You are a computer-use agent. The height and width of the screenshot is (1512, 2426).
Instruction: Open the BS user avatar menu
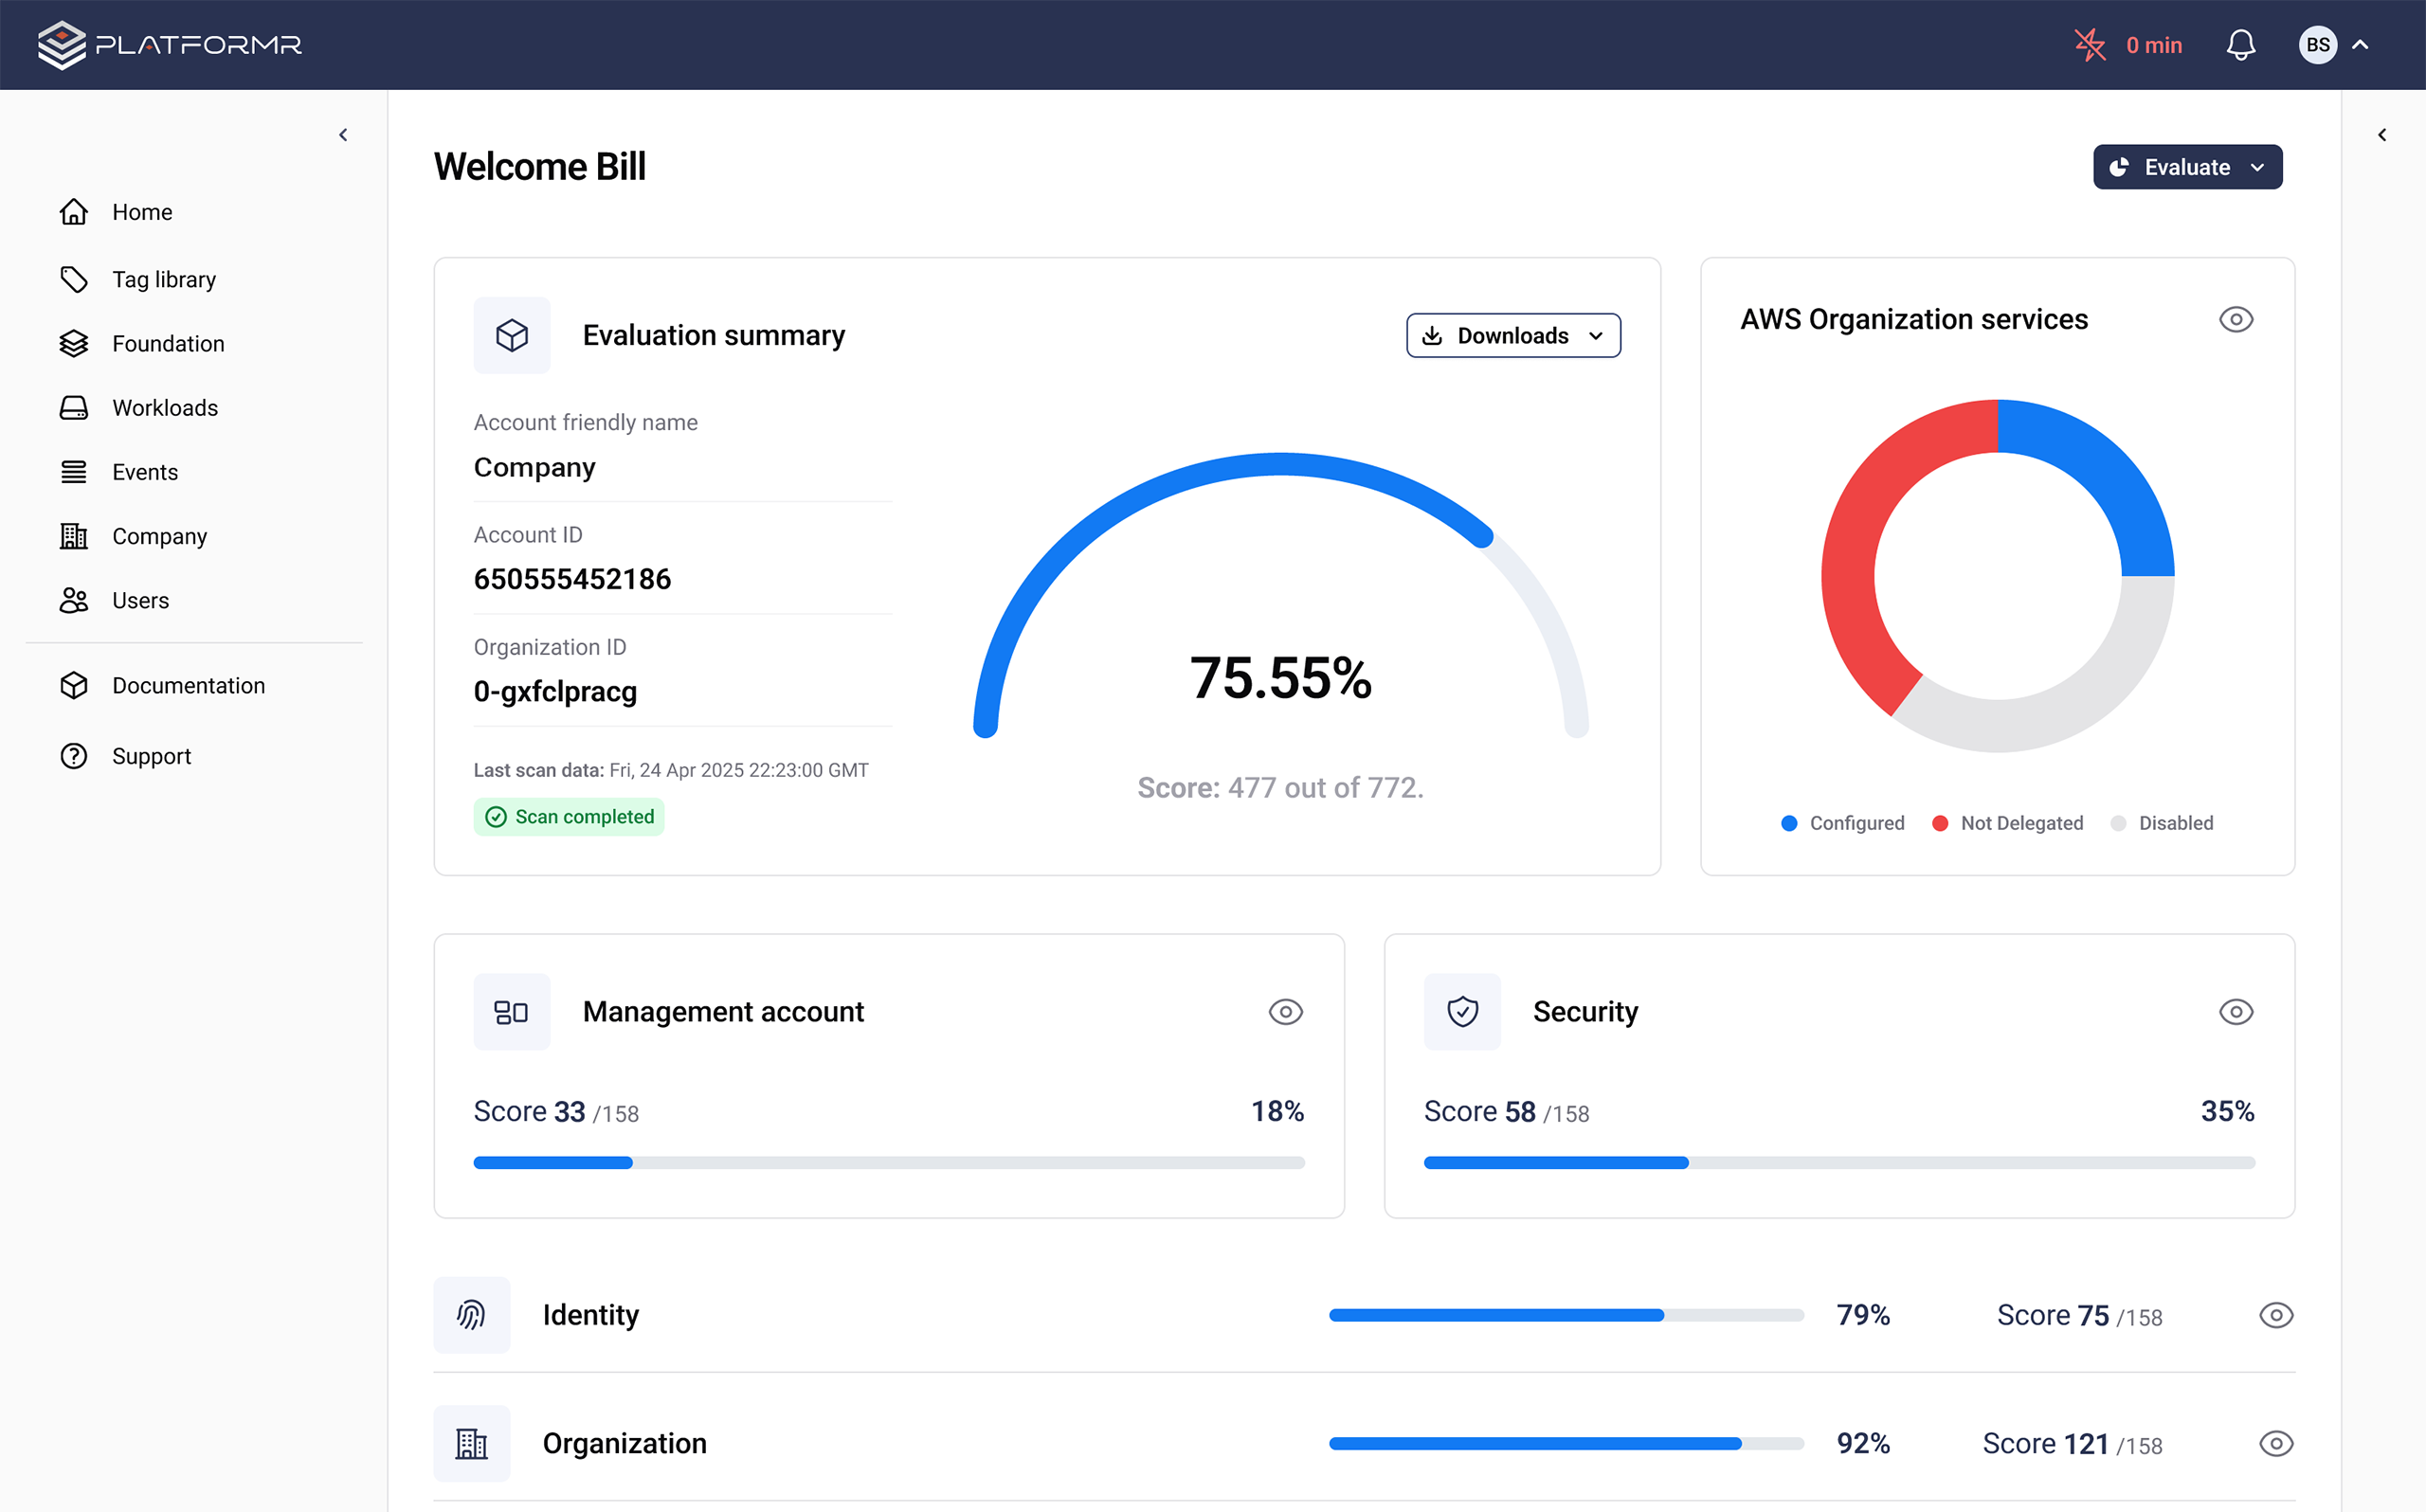(x=2317, y=45)
